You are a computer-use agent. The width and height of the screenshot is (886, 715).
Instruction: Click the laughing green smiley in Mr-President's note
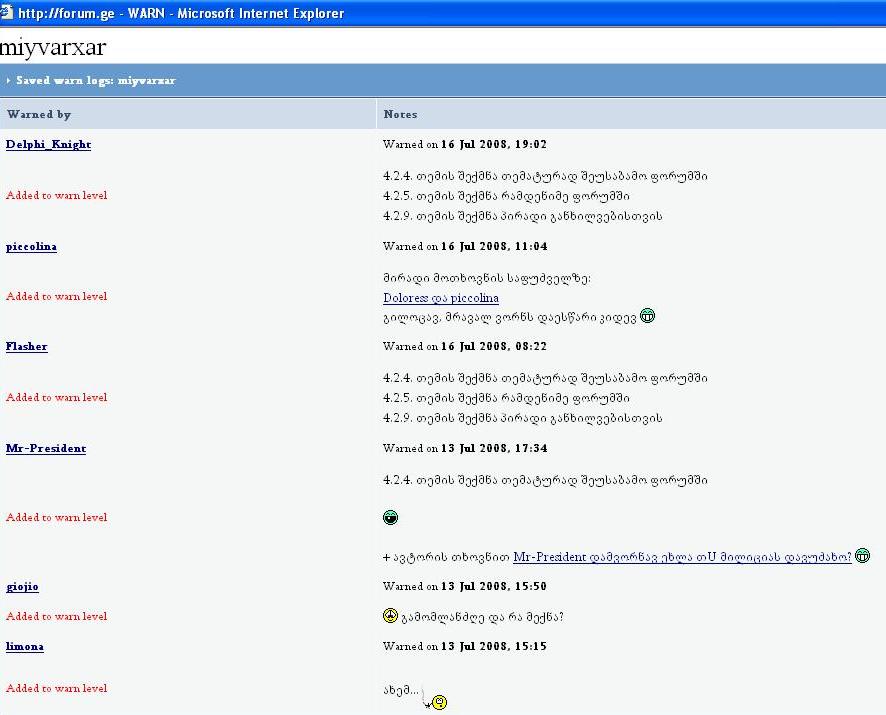tap(390, 517)
